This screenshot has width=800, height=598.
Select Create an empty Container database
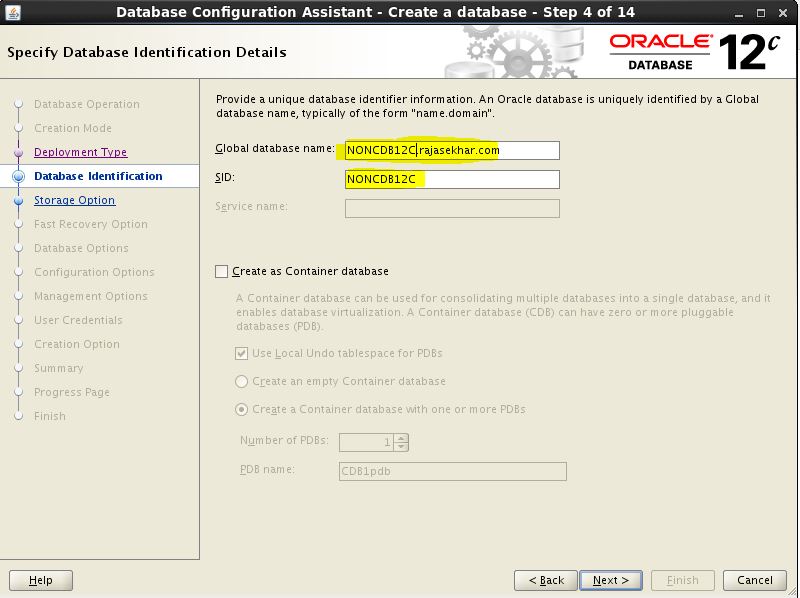point(242,381)
